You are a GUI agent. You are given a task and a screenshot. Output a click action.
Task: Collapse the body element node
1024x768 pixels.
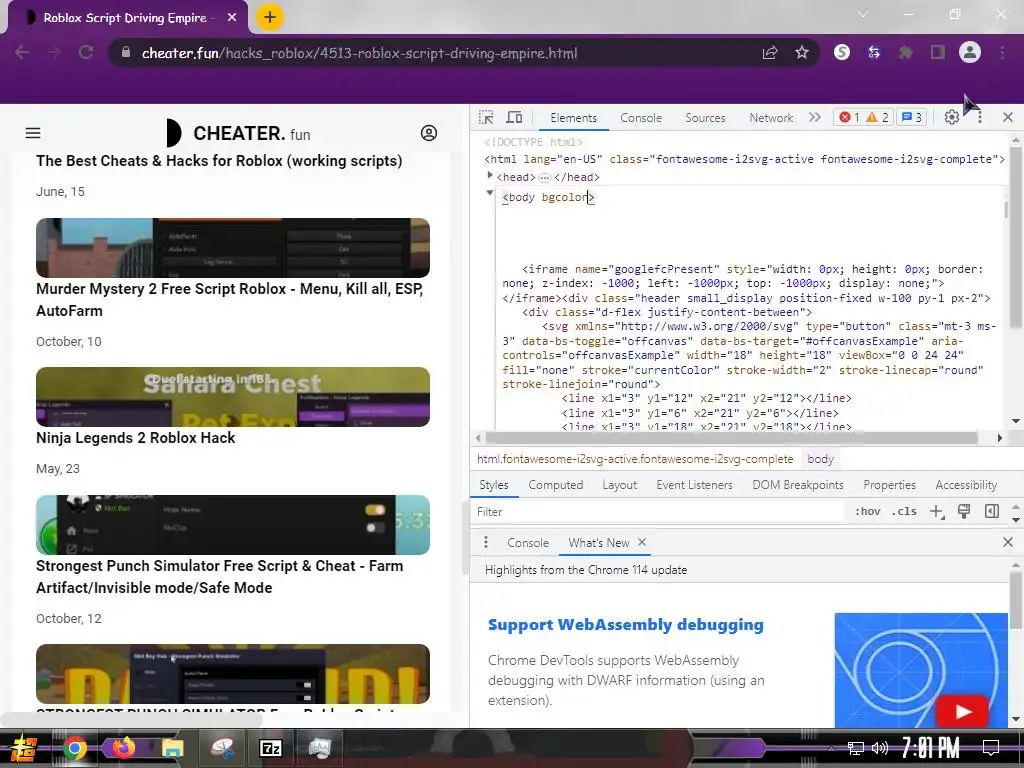coord(490,193)
